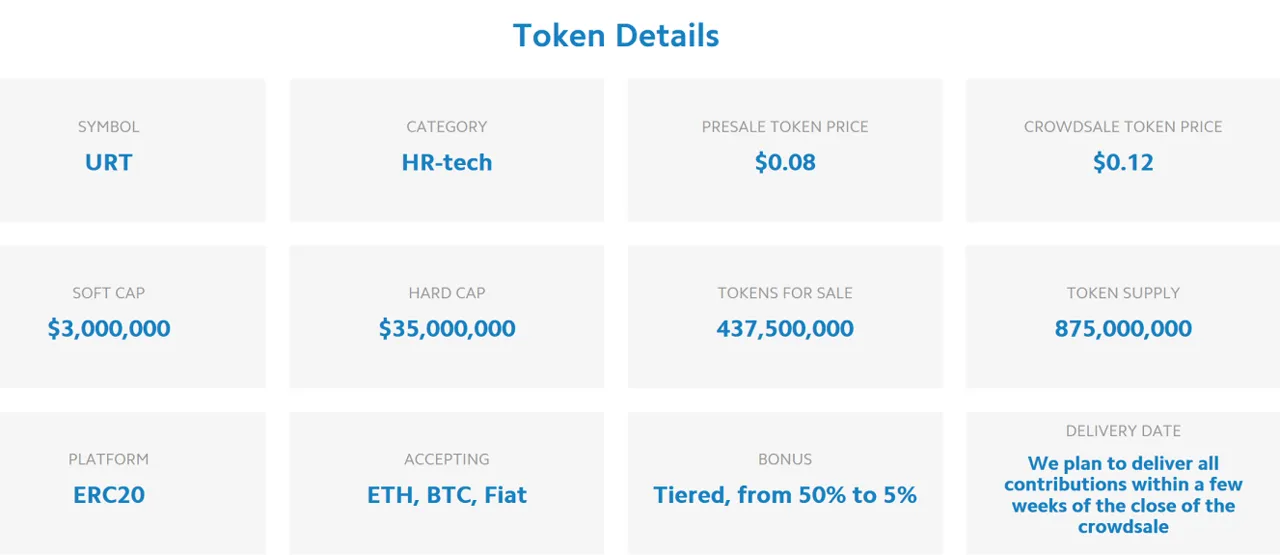Select the $3,000,000 soft cap value
Viewport: 1280px width, 555px height.
pos(109,328)
